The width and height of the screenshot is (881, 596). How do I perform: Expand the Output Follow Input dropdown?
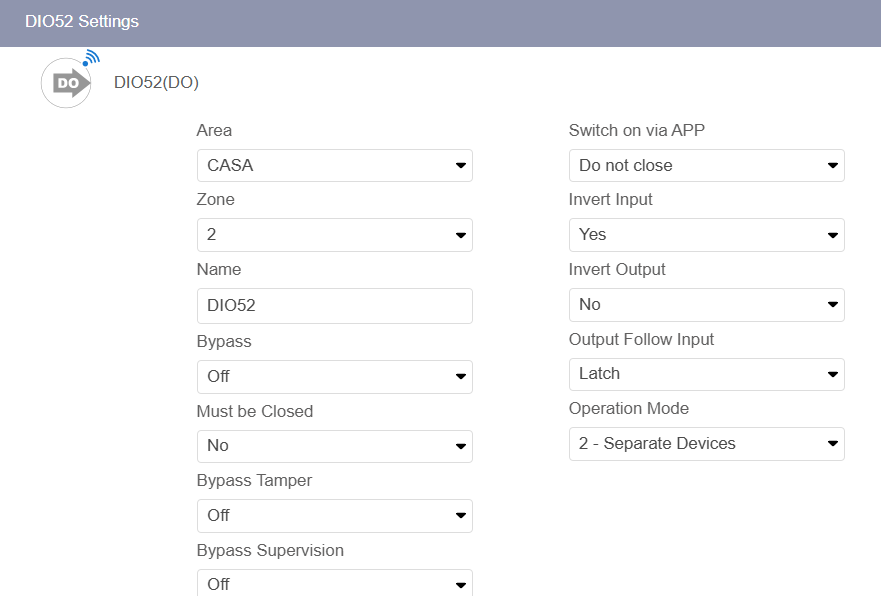706,374
